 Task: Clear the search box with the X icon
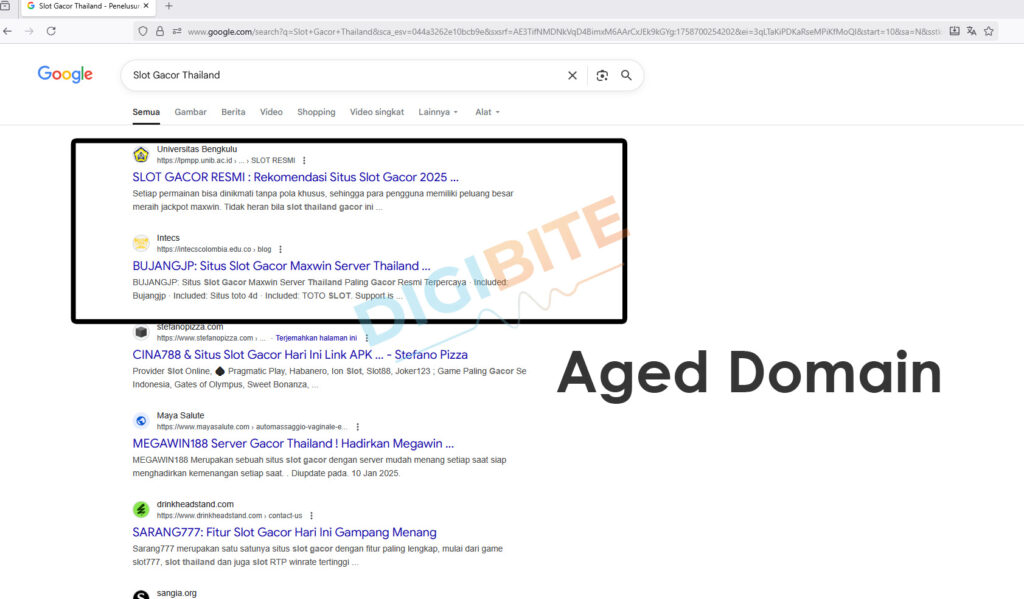[572, 75]
